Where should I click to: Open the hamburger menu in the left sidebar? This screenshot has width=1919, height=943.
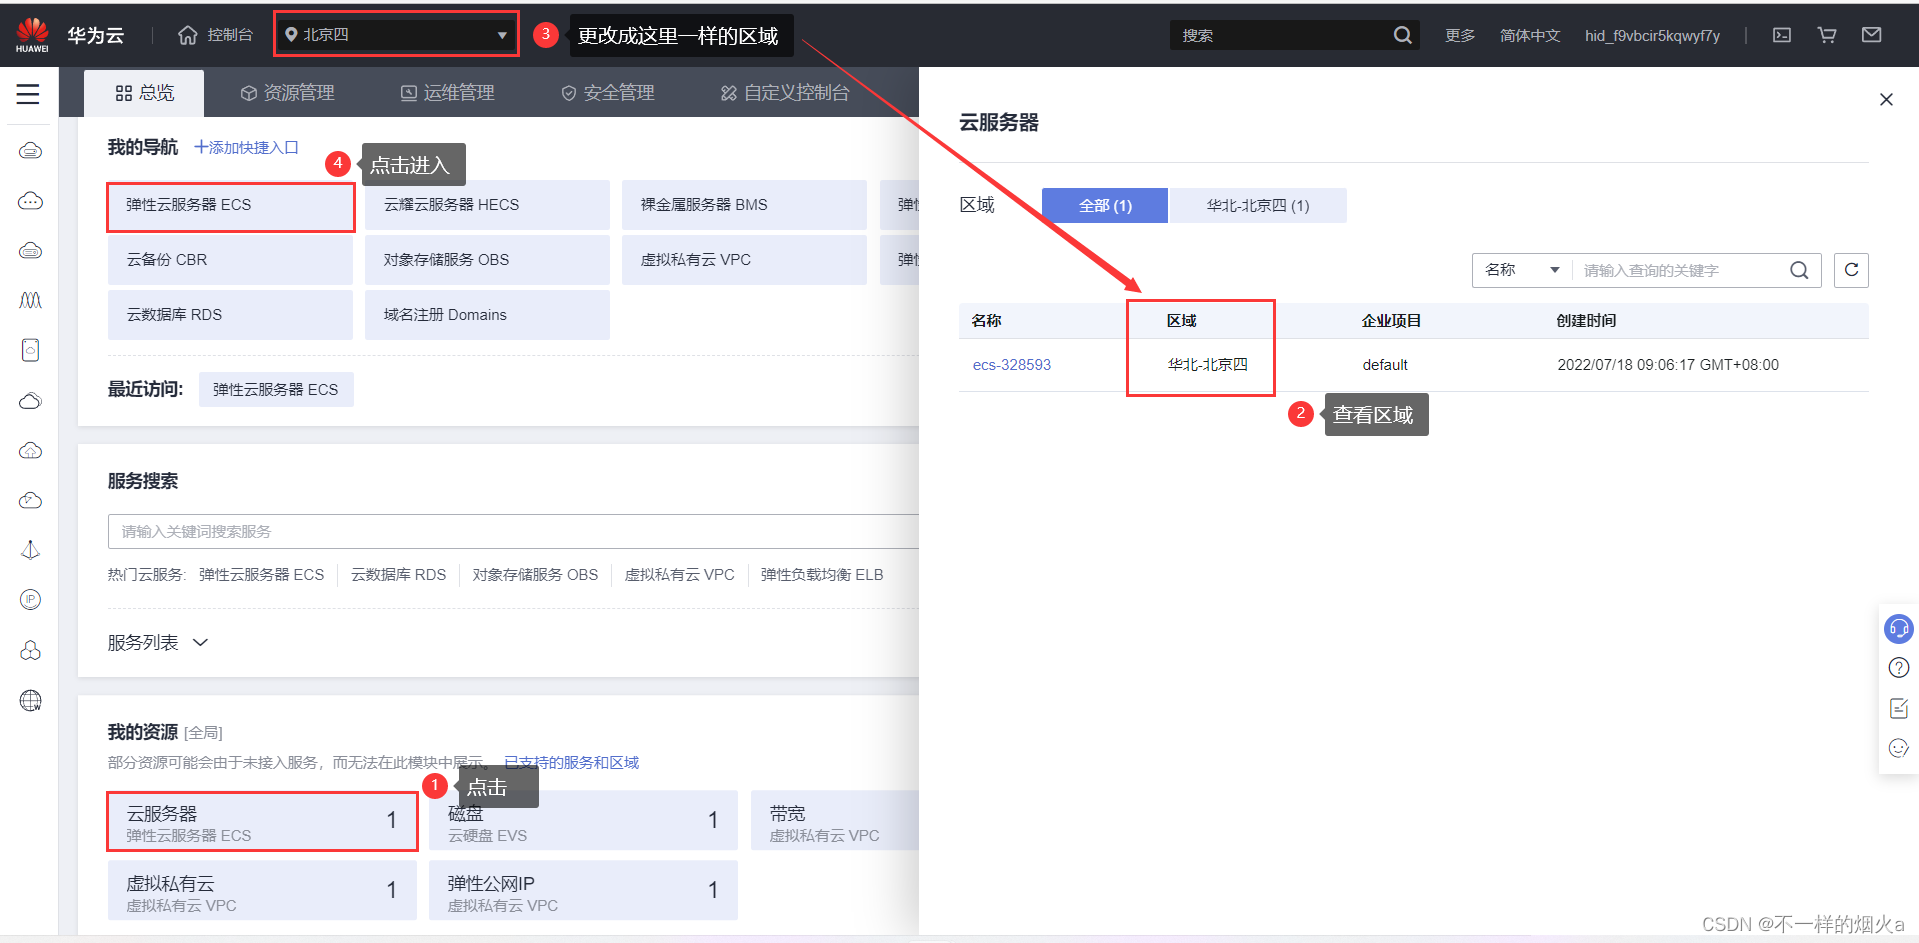[28, 94]
